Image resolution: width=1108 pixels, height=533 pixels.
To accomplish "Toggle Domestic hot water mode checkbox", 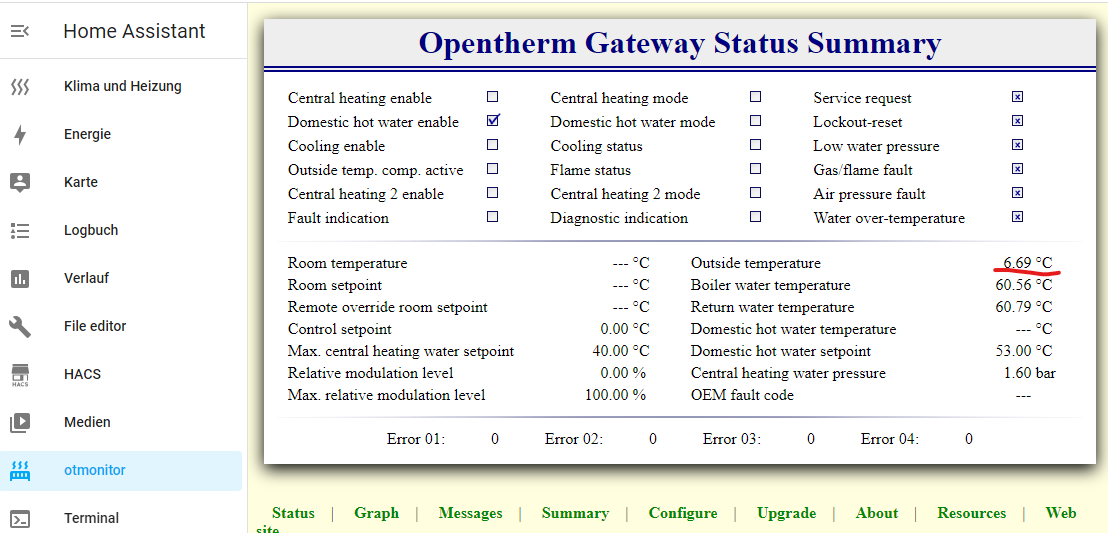I will coord(755,121).
